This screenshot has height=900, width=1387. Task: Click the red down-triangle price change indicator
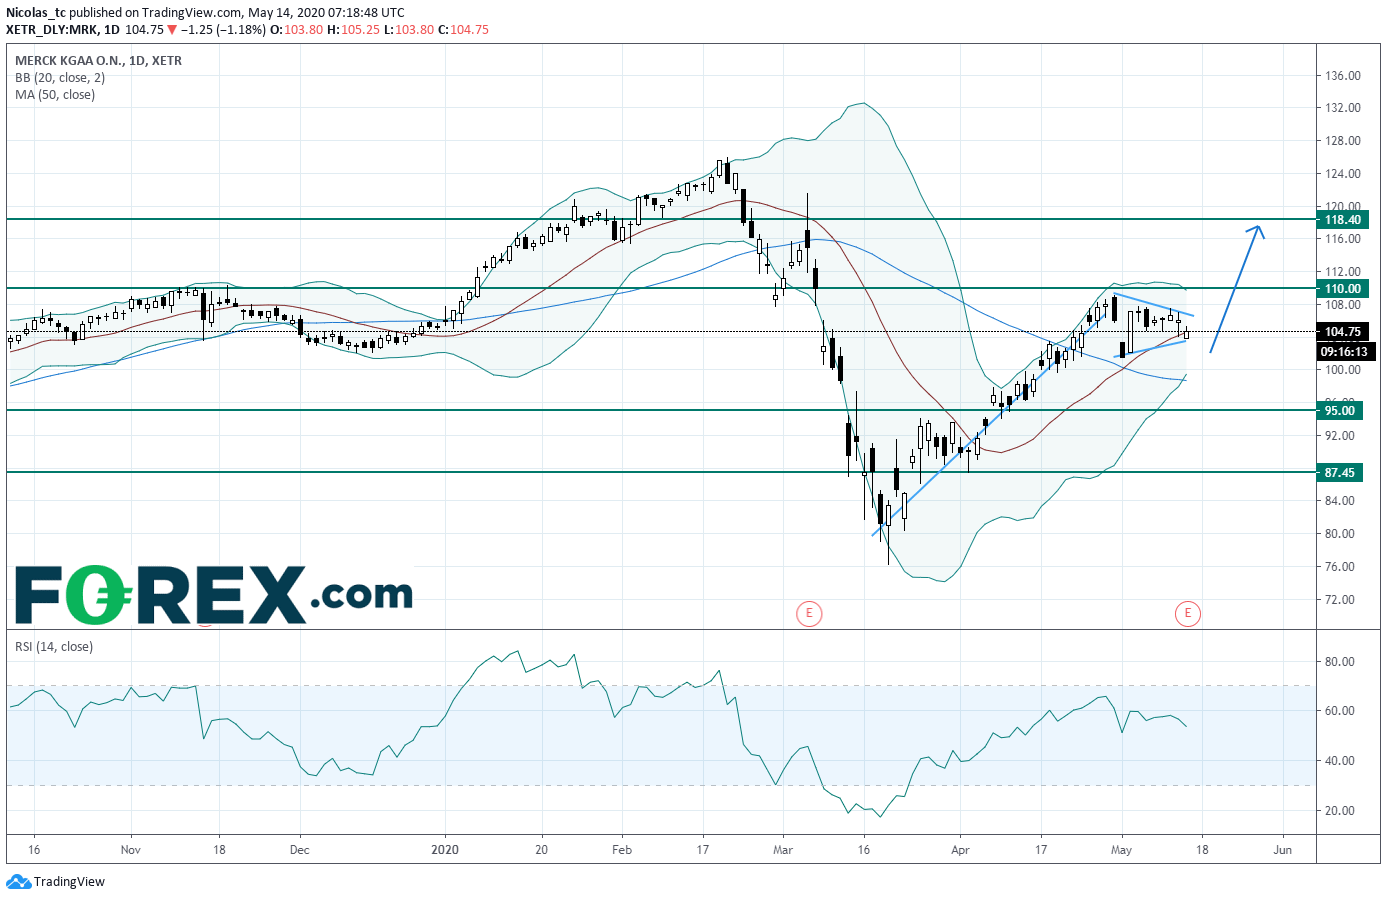click(172, 30)
